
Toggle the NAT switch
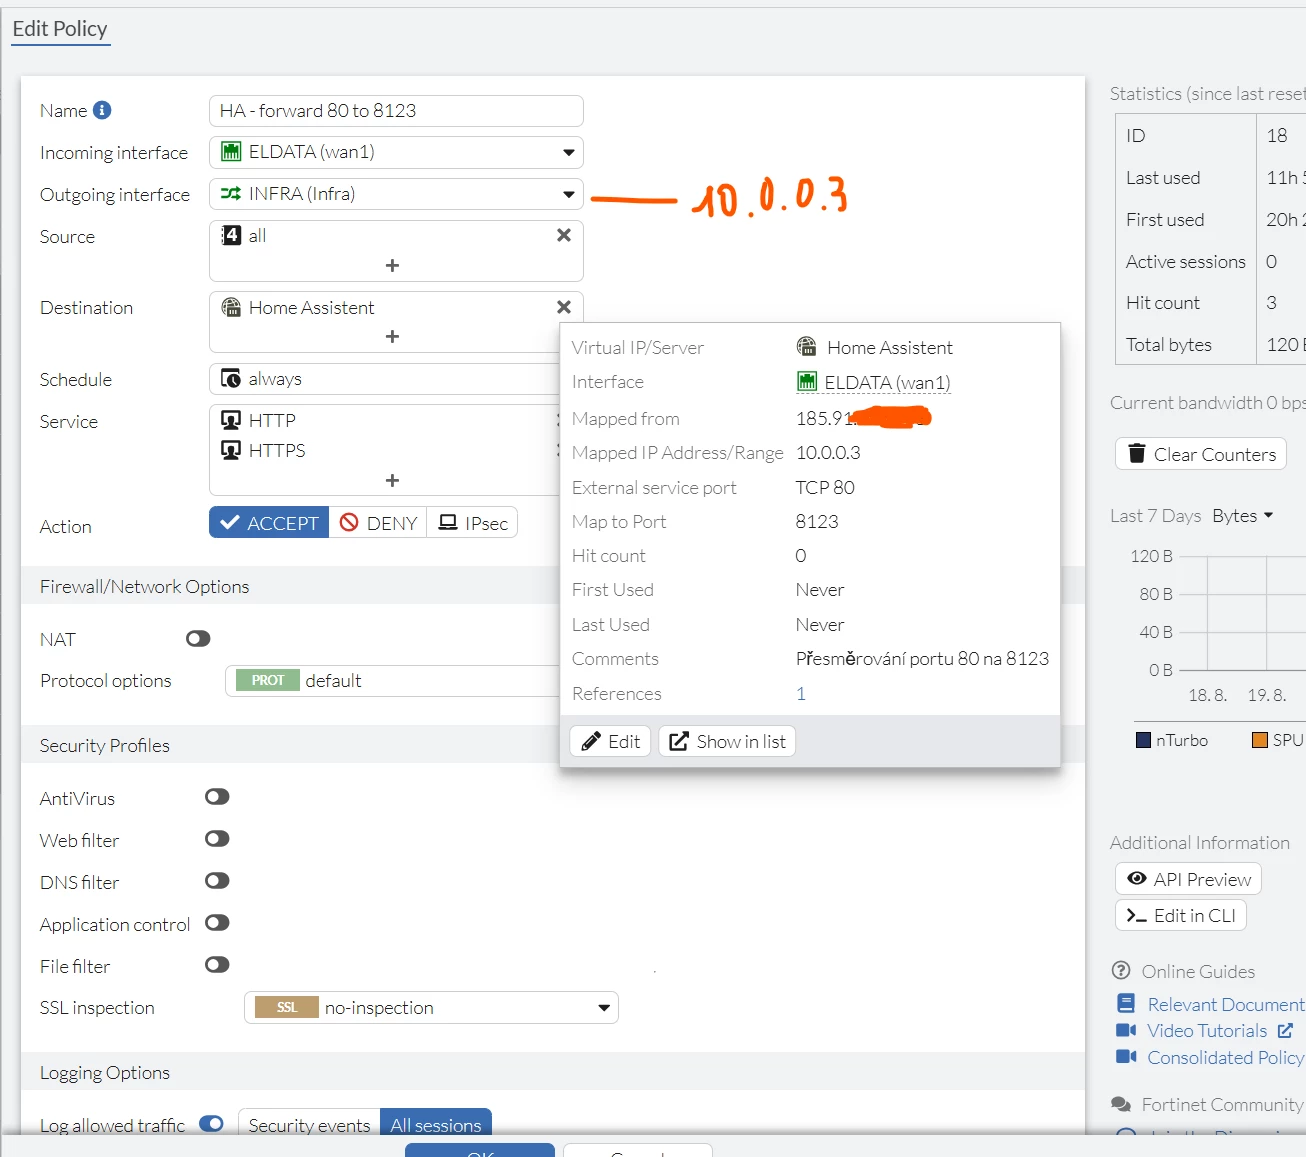click(x=198, y=639)
